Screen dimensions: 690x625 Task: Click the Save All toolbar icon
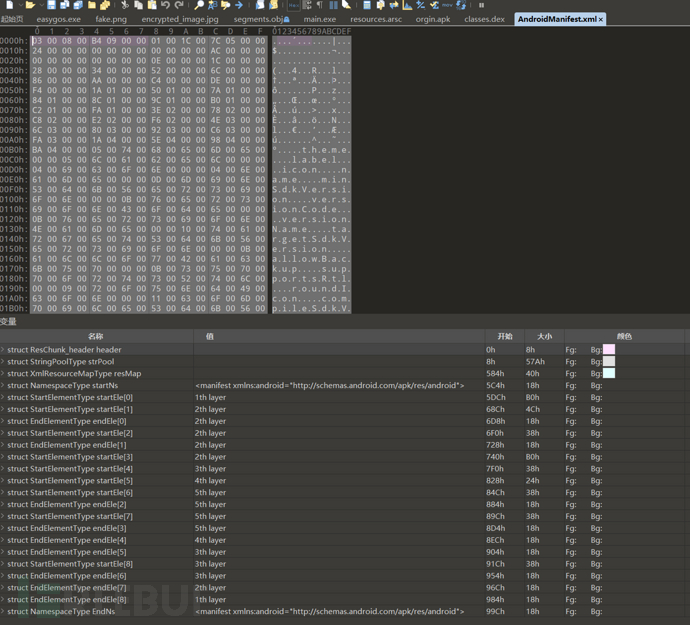pos(78,5)
